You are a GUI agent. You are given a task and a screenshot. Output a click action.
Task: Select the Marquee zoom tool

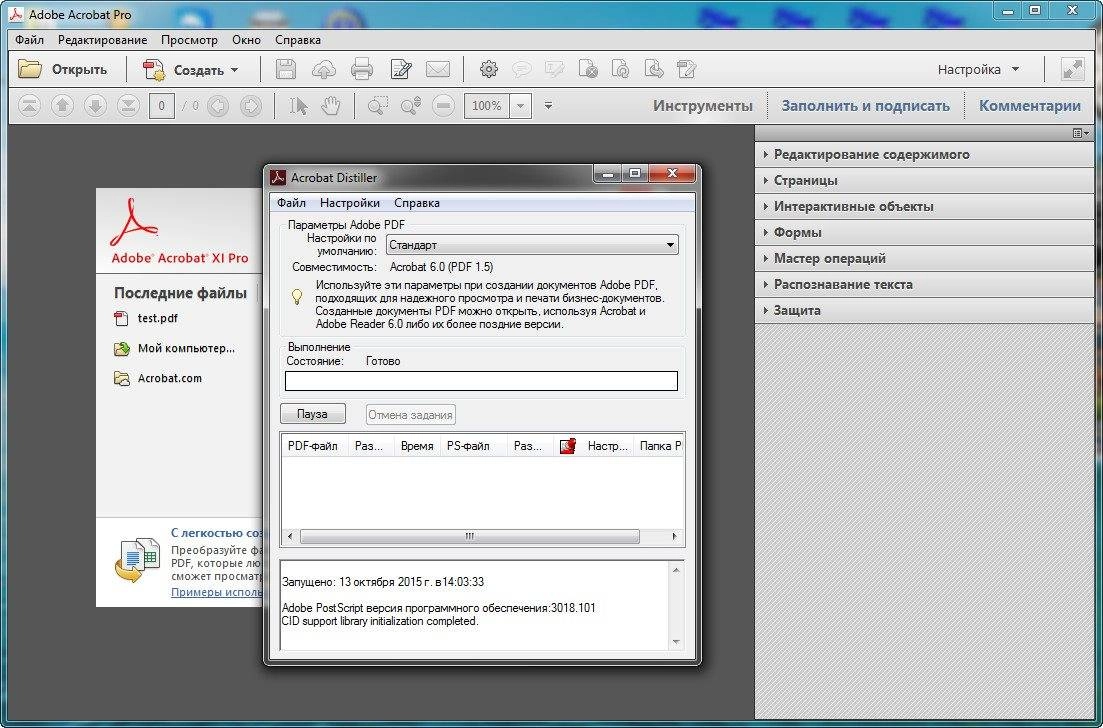click(x=378, y=106)
